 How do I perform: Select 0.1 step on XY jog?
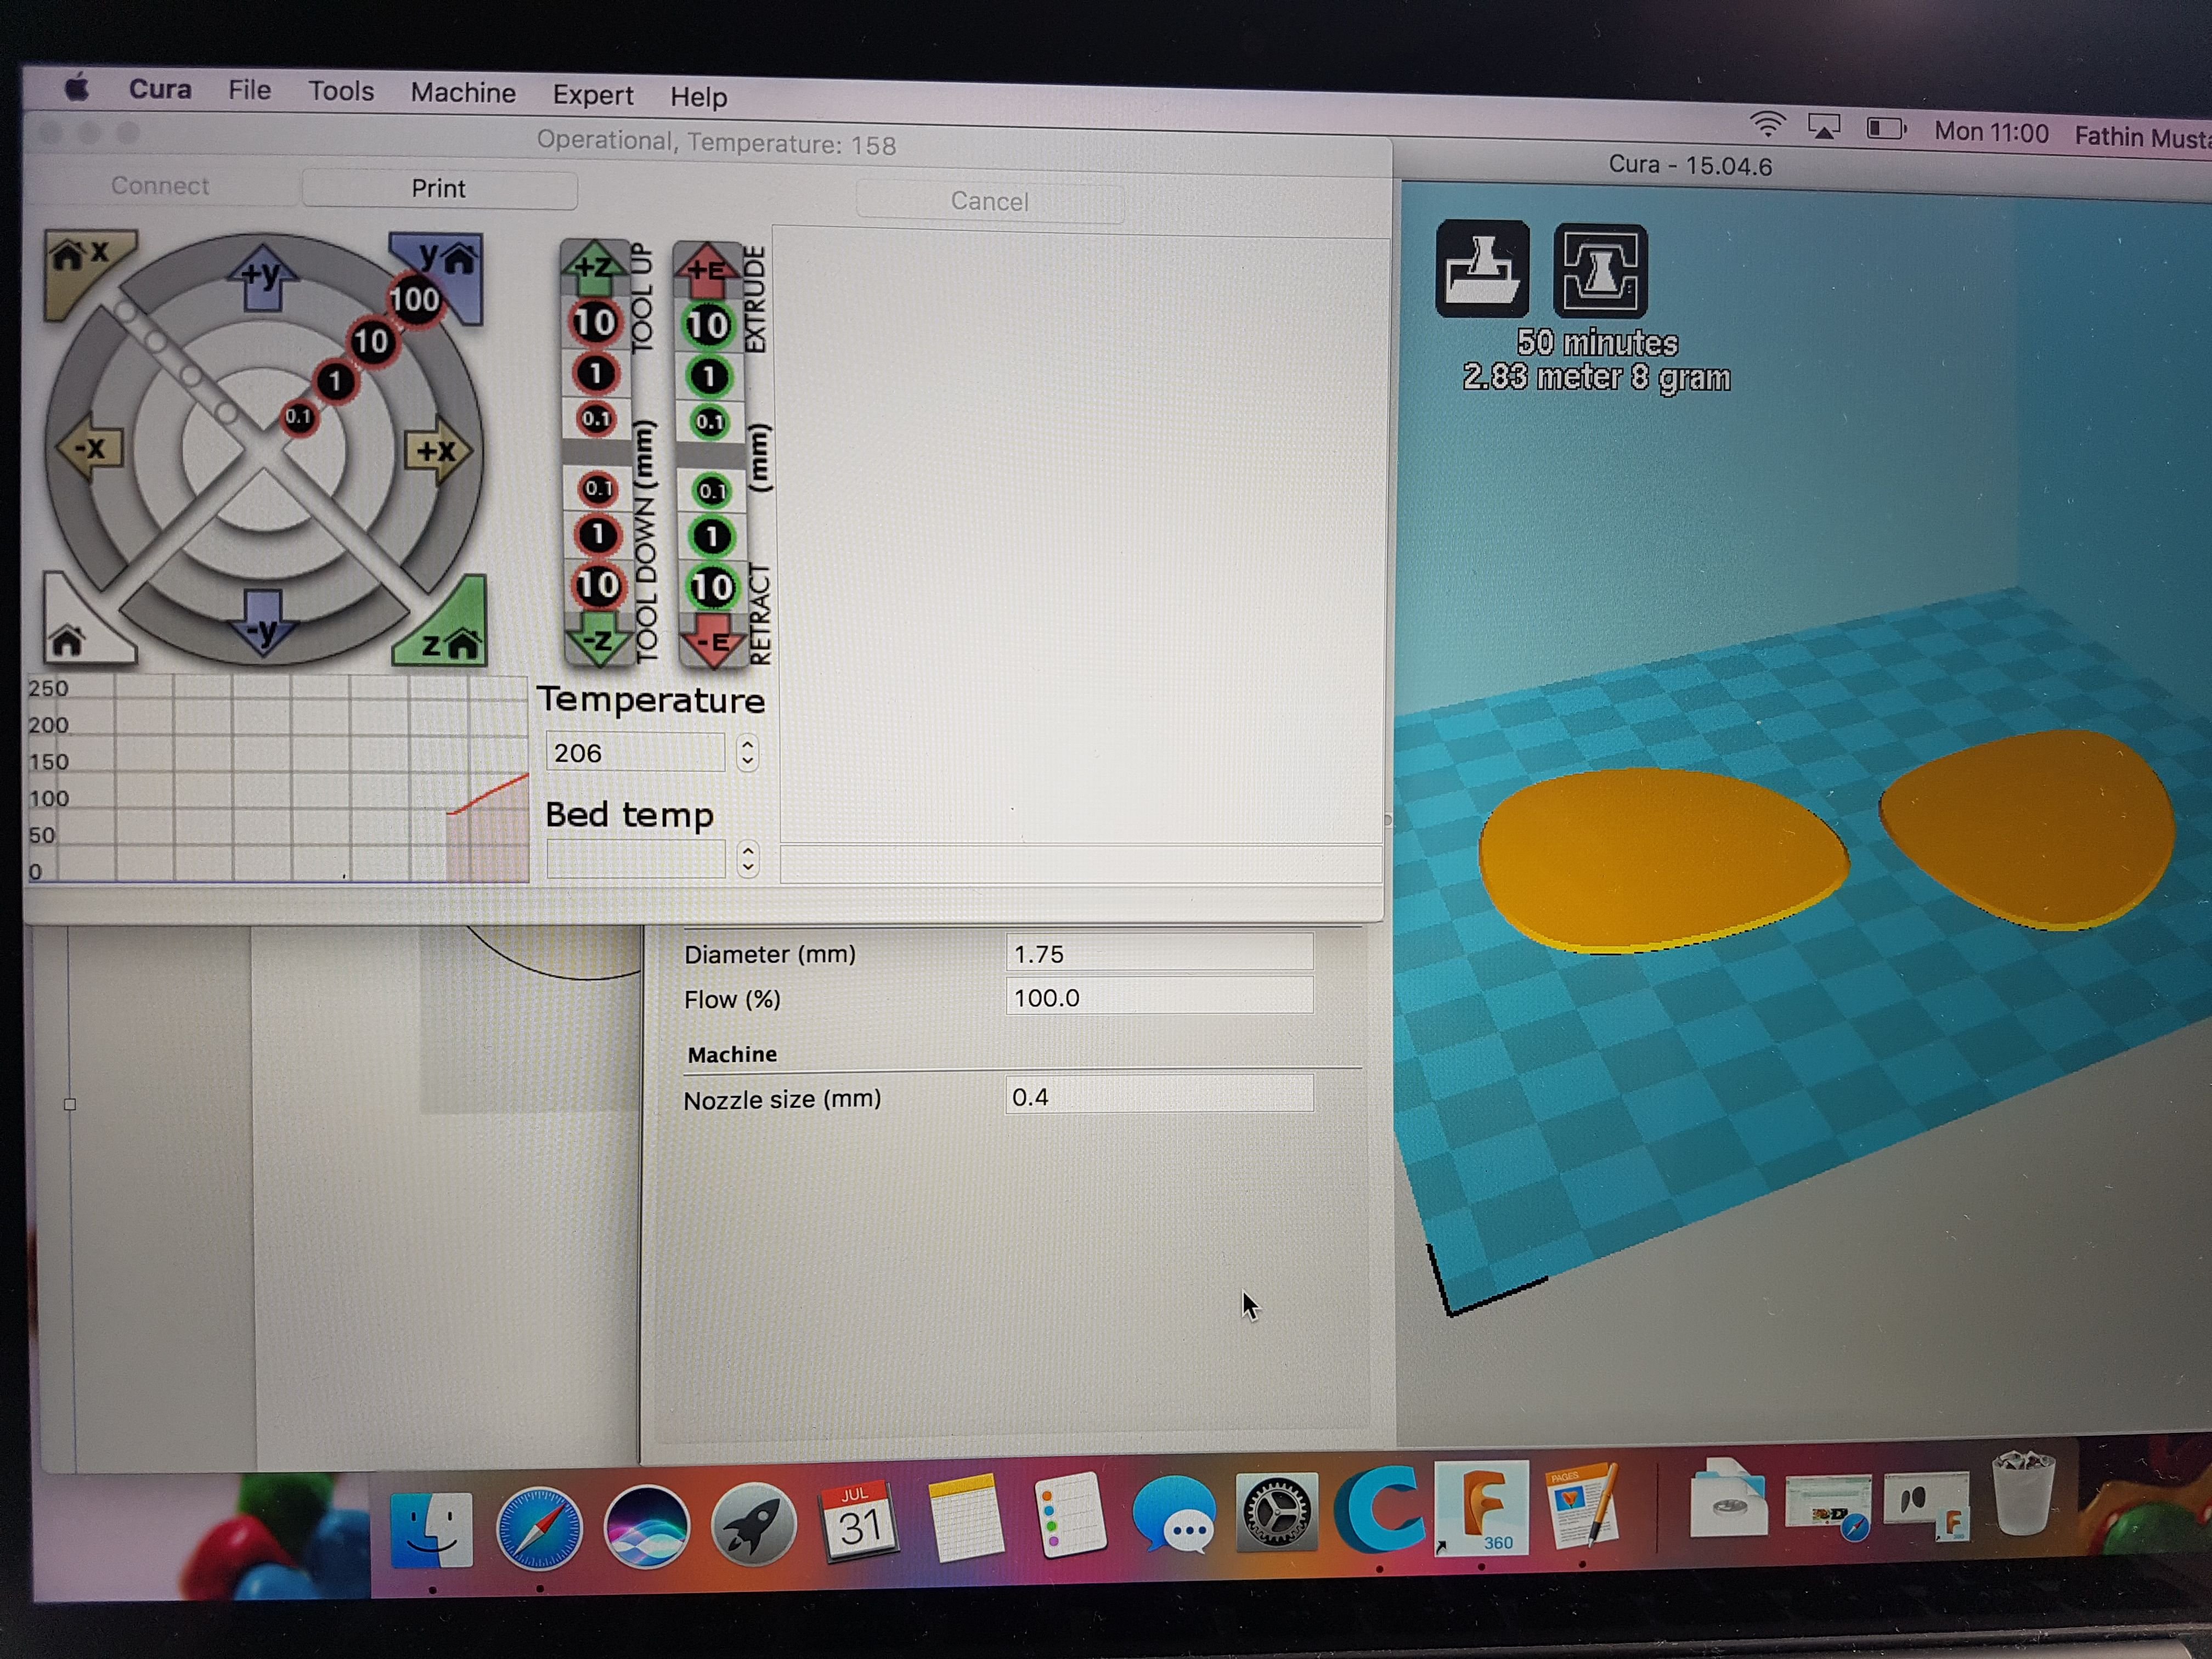coord(298,416)
